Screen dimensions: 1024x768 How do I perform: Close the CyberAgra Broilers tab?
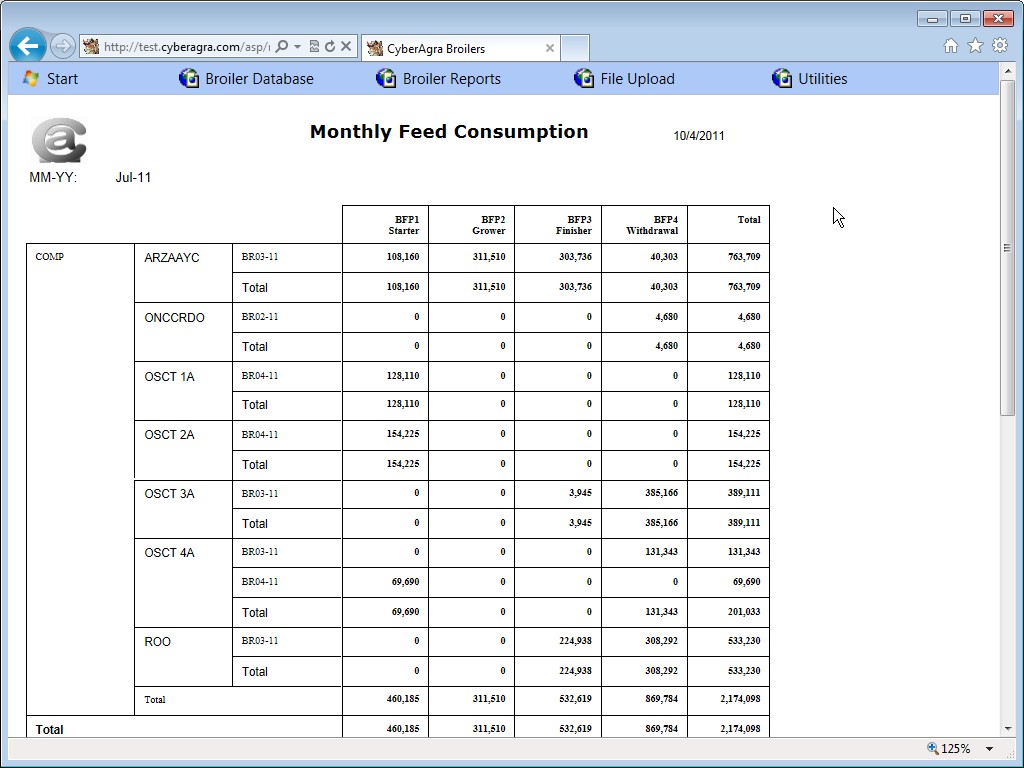[x=549, y=48]
